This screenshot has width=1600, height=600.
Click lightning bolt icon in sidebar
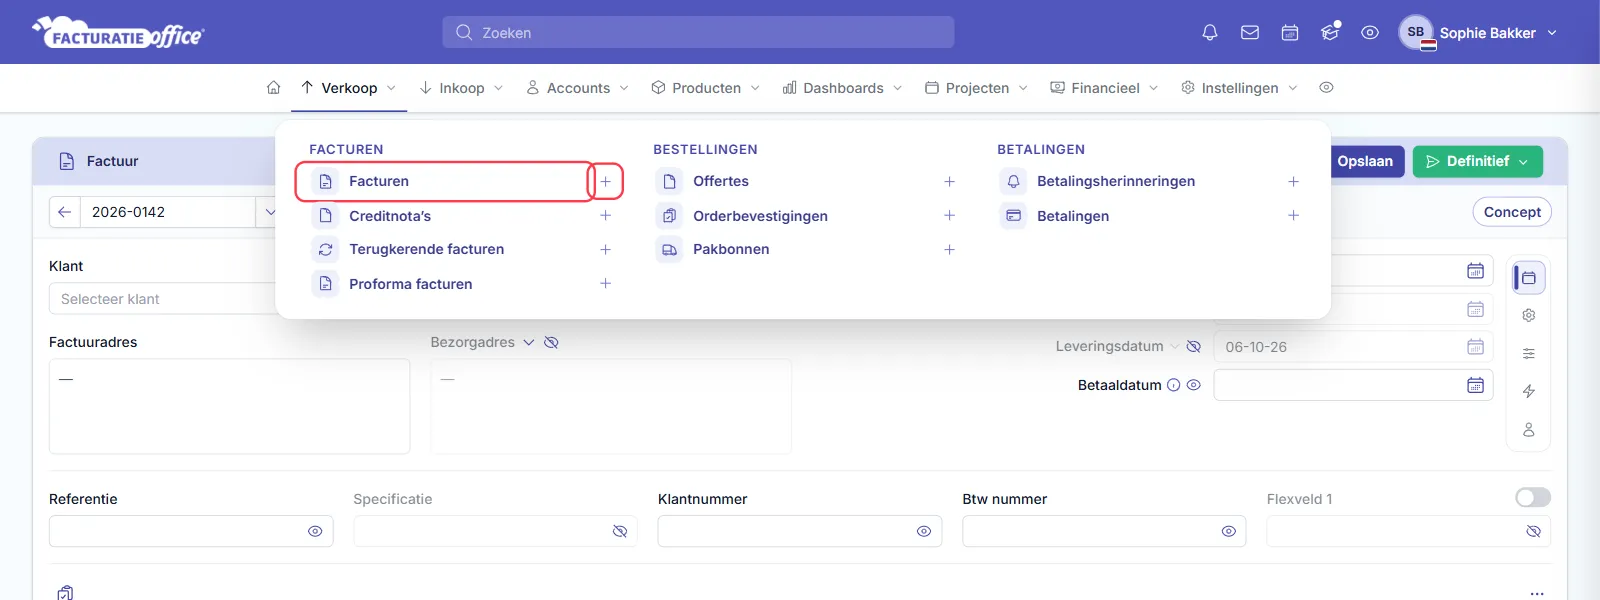(1528, 391)
